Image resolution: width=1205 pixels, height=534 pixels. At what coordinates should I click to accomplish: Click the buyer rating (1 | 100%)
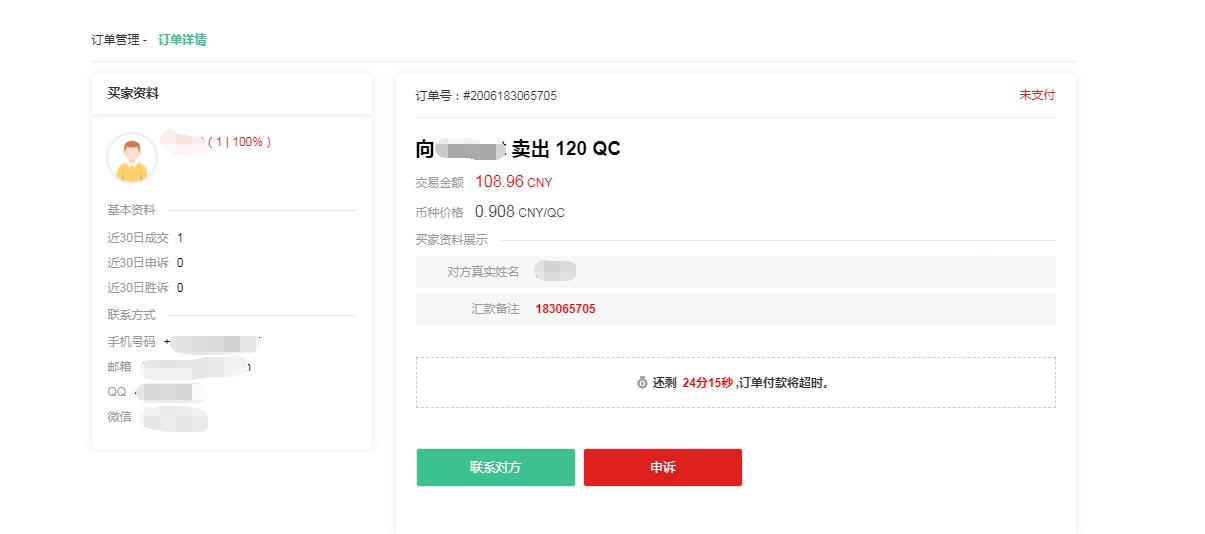pyautogui.click(x=240, y=142)
